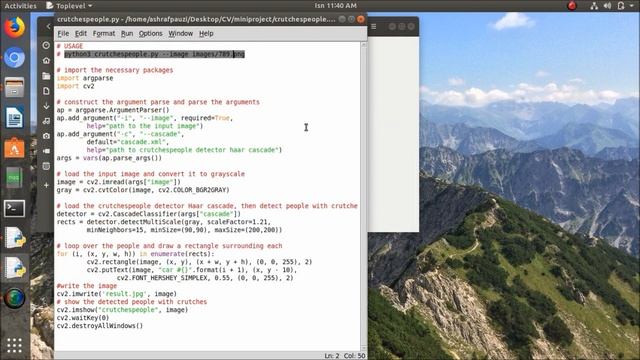Open volume control in top bar
This screenshot has height=360, width=640.
click(x=607, y=6)
